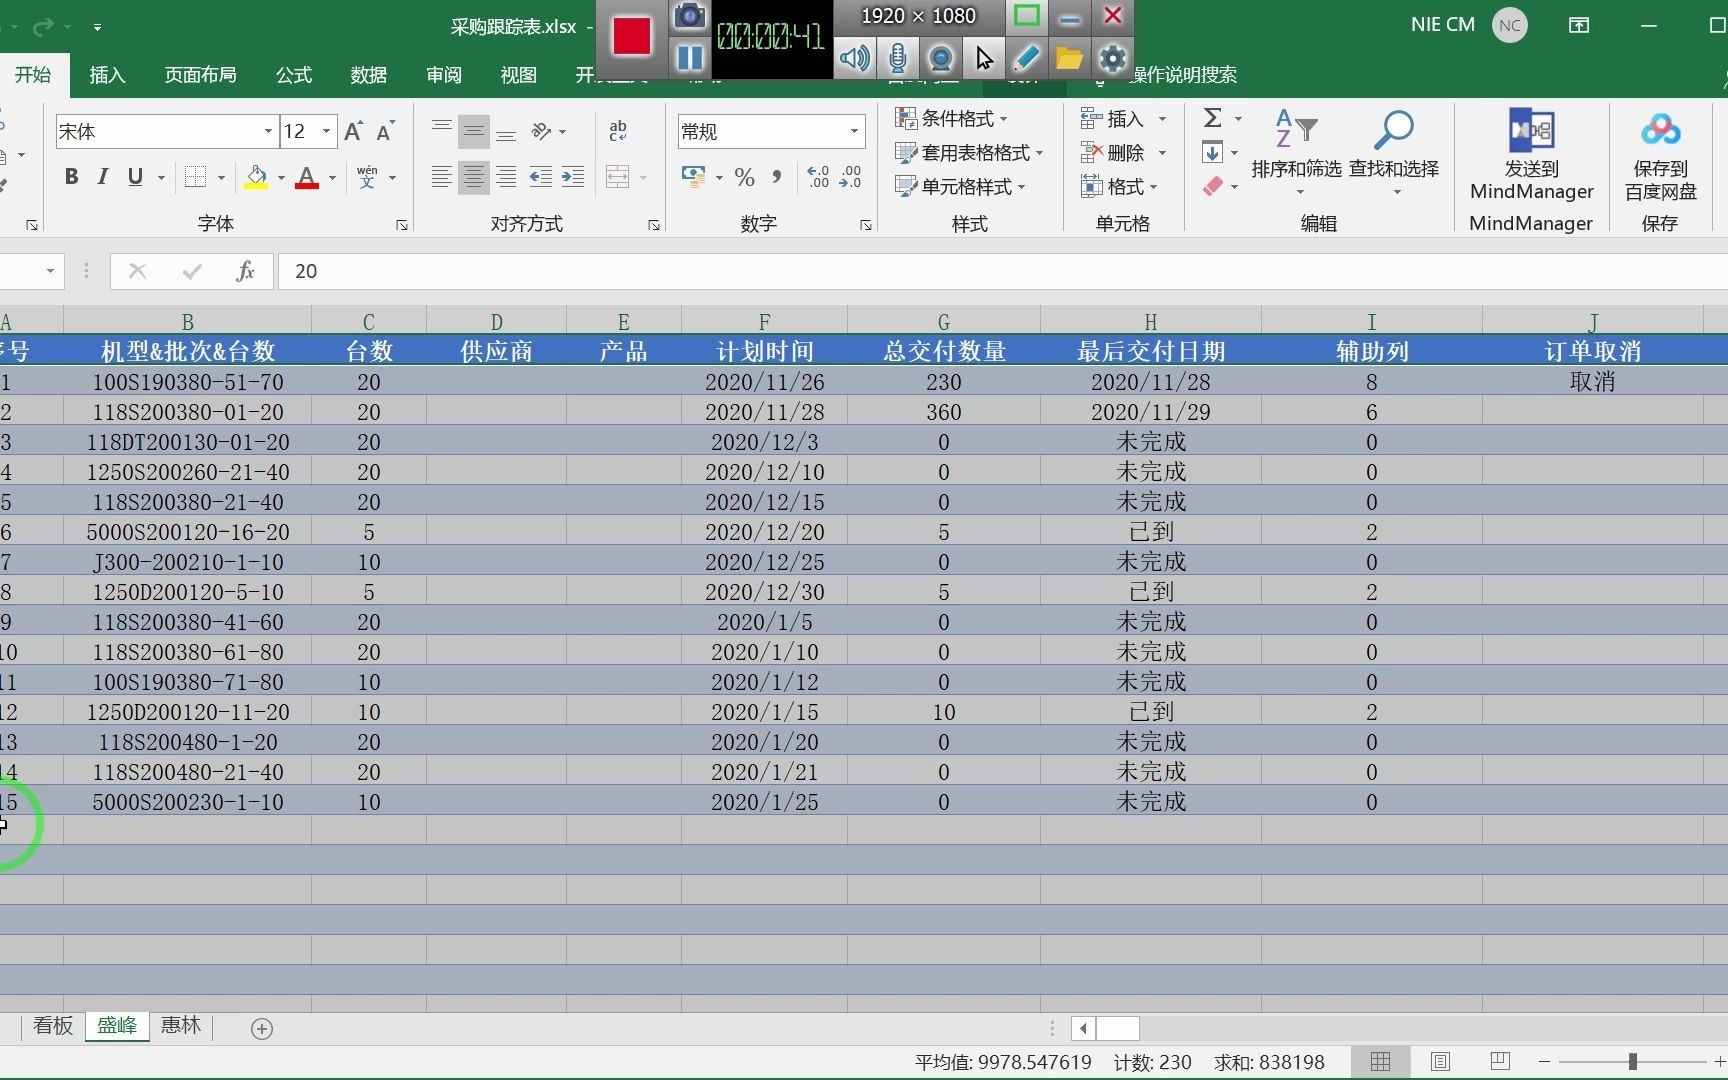This screenshot has height=1080, width=1728.
Task: Save to Baidu Netdisk (保存到百度网盘)
Action: (1660, 154)
